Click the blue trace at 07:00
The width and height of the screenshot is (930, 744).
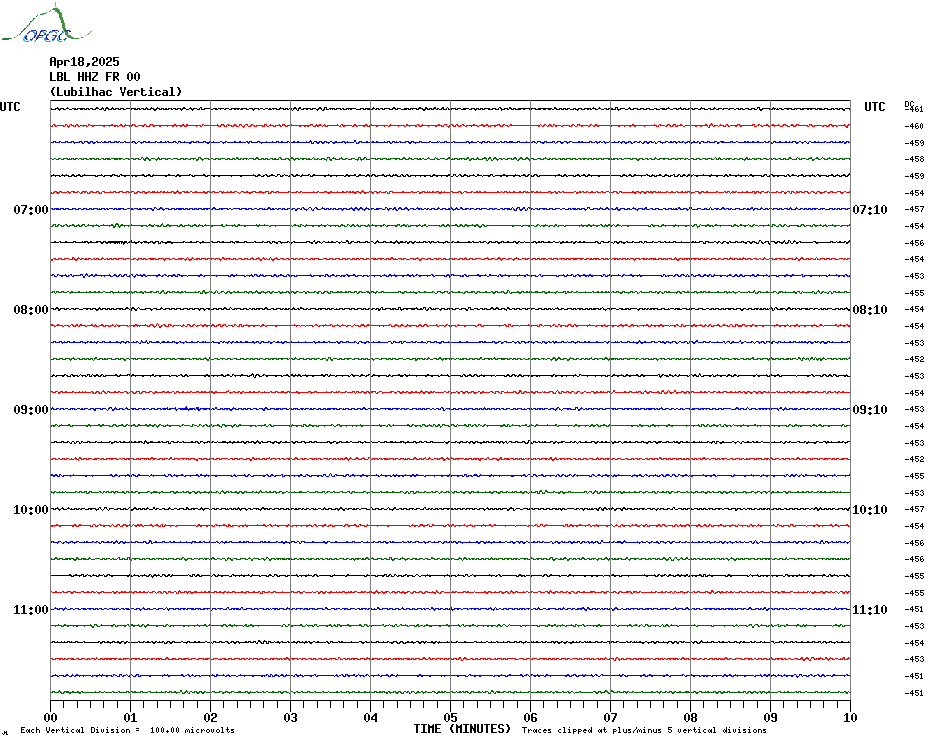point(450,209)
